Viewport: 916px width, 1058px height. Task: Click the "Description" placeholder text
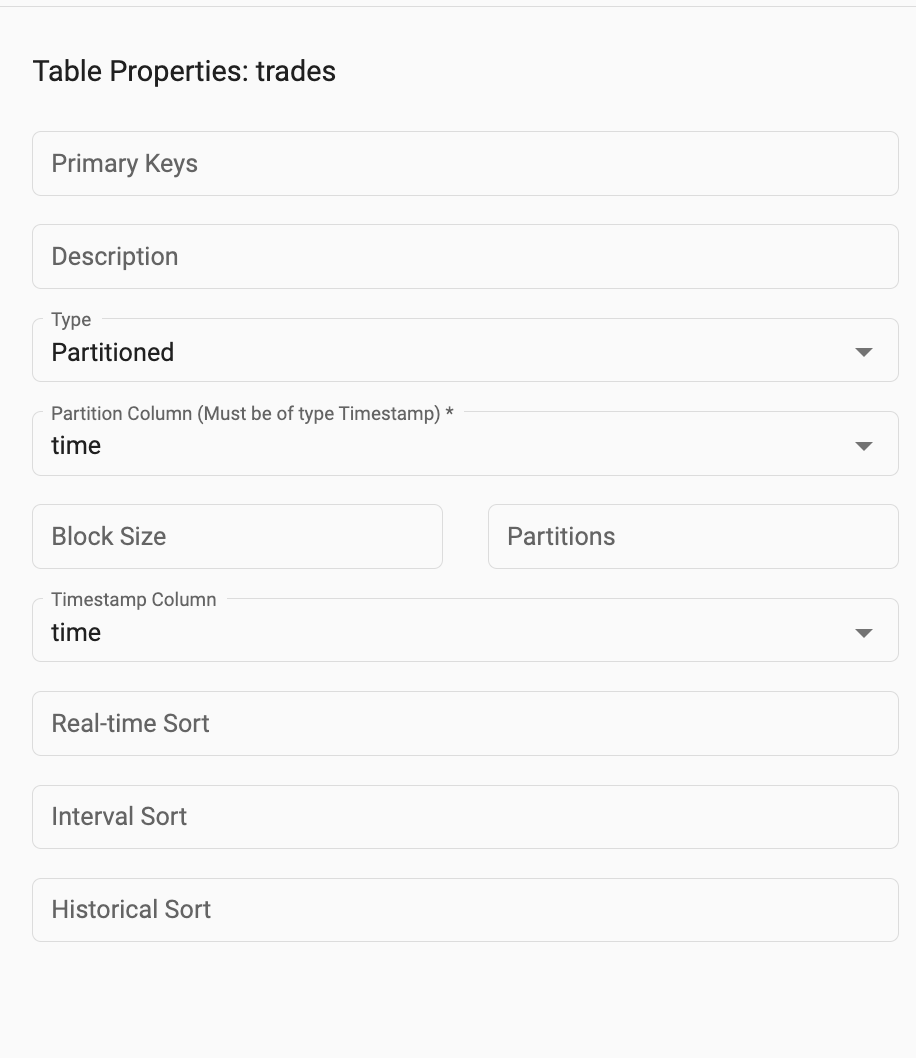[x=115, y=257]
